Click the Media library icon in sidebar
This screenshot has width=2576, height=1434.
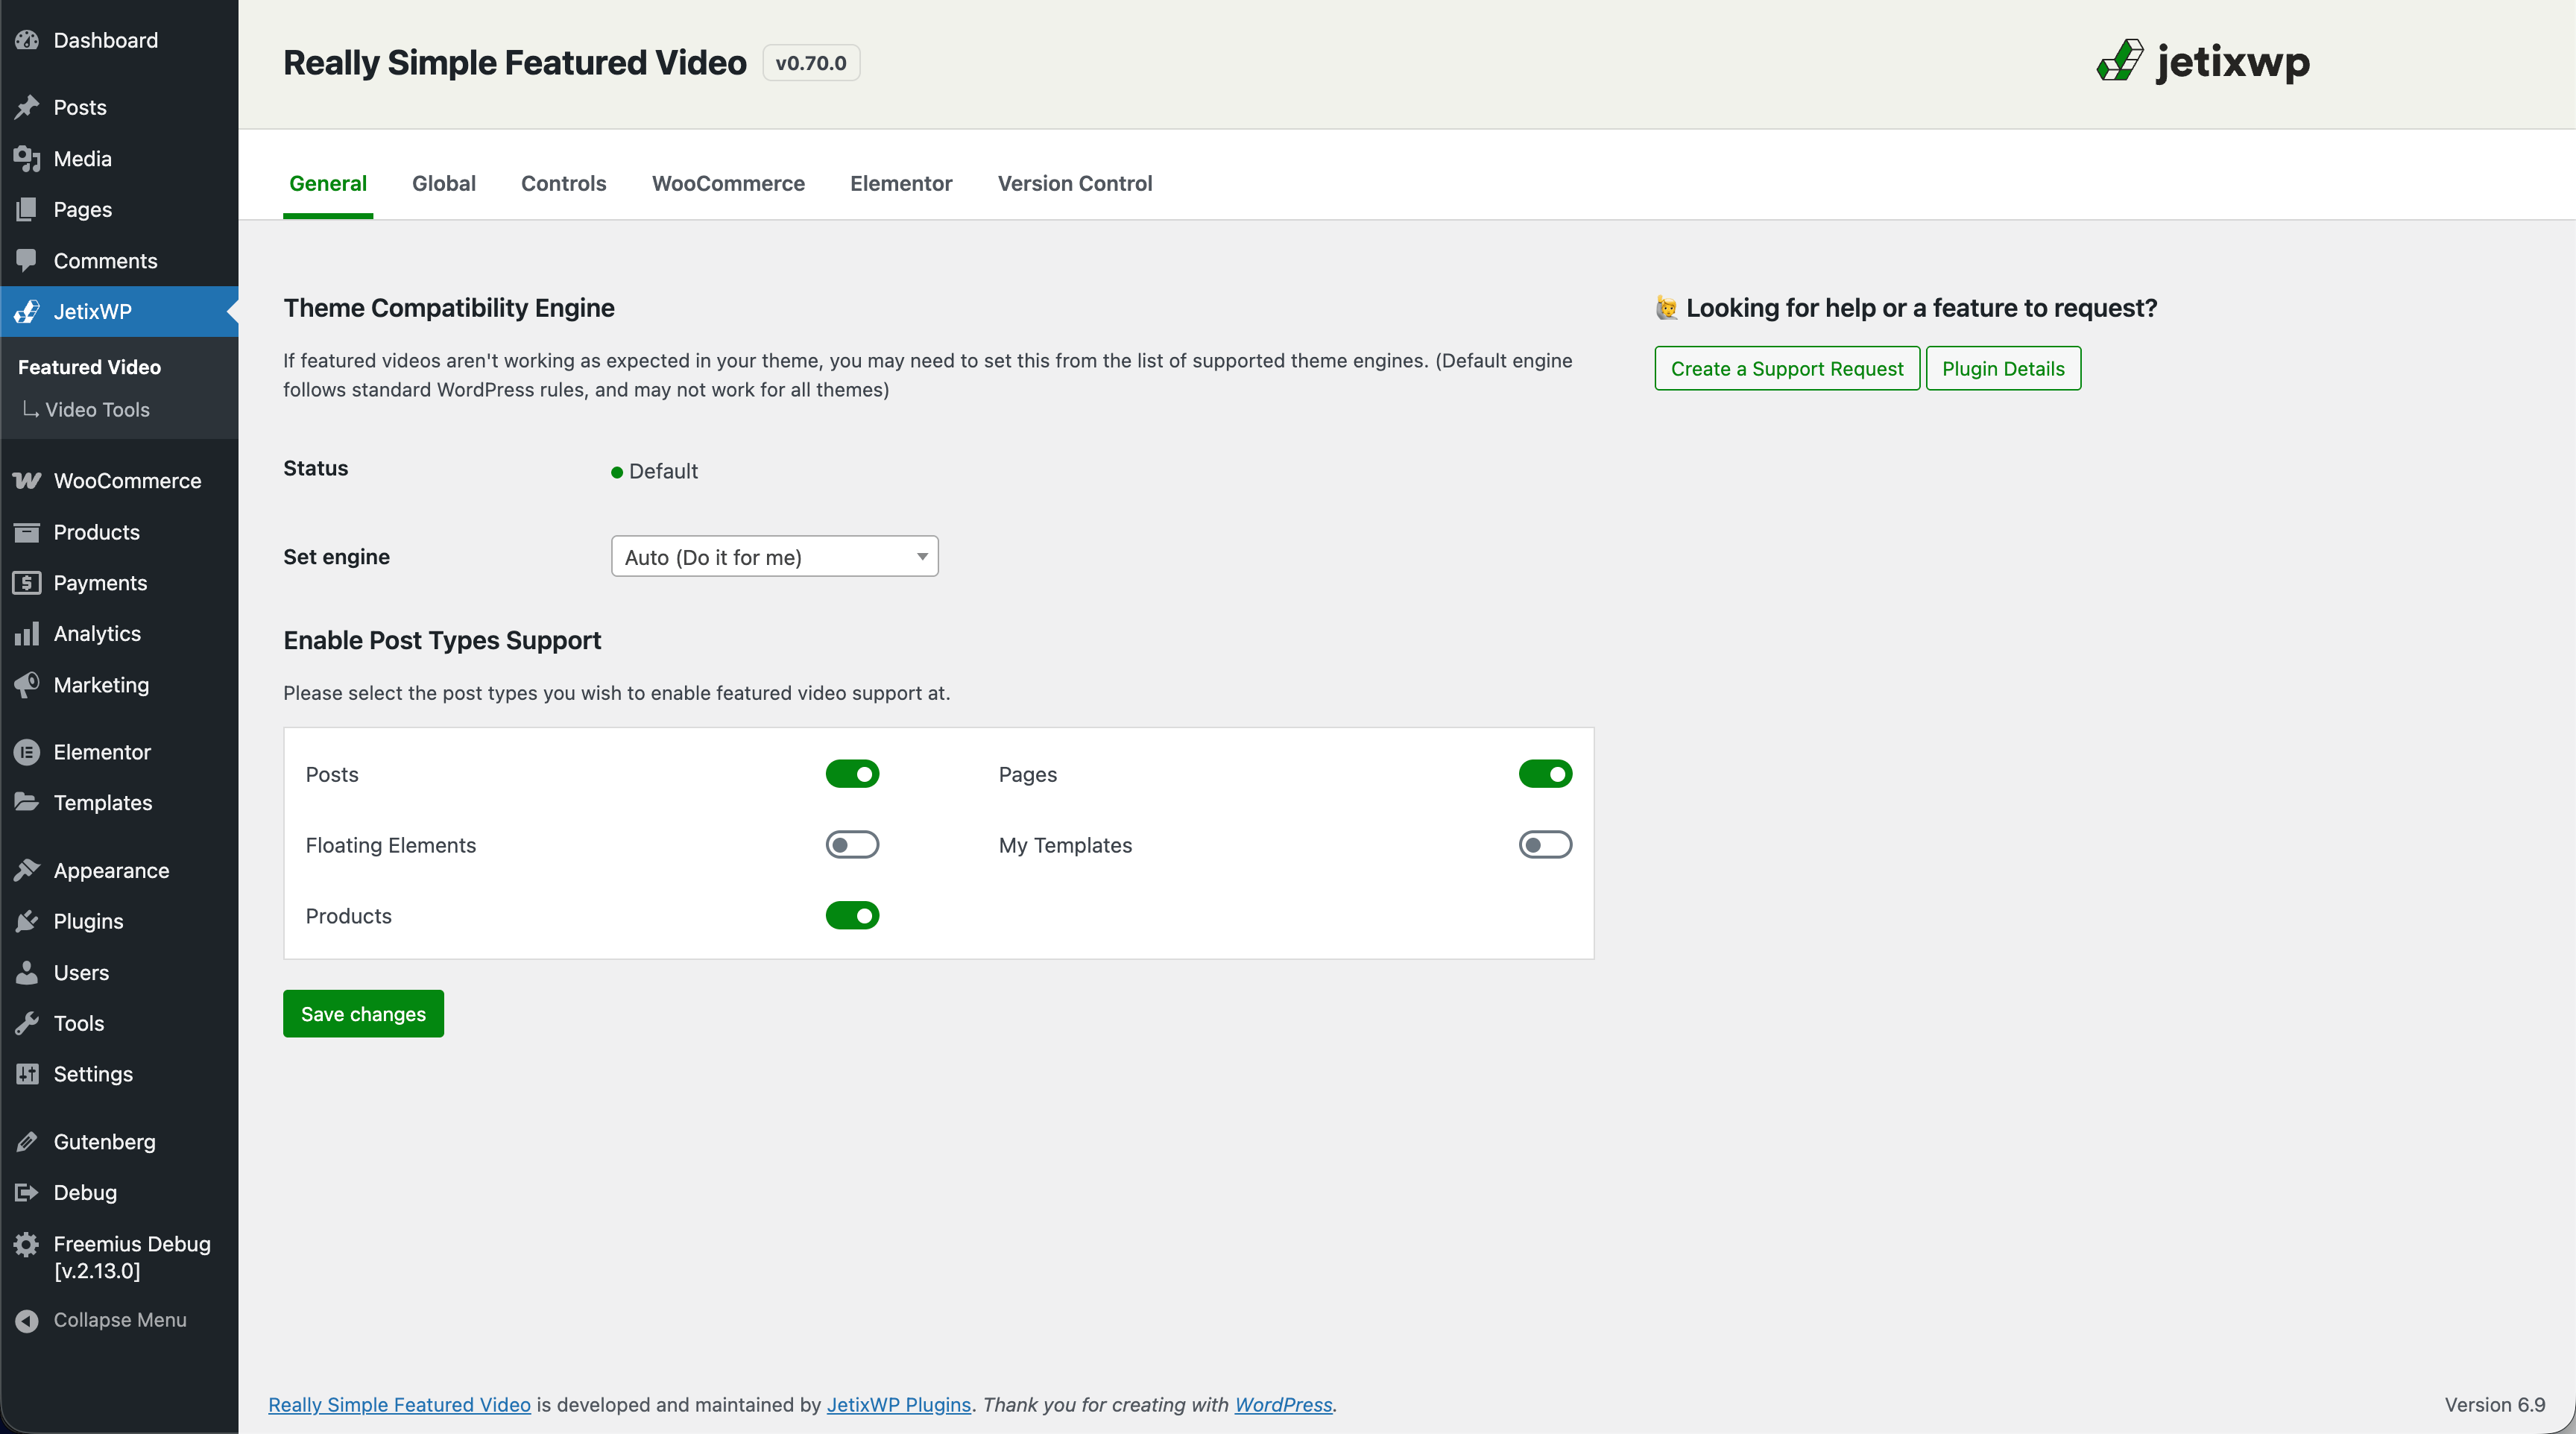[x=27, y=158]
